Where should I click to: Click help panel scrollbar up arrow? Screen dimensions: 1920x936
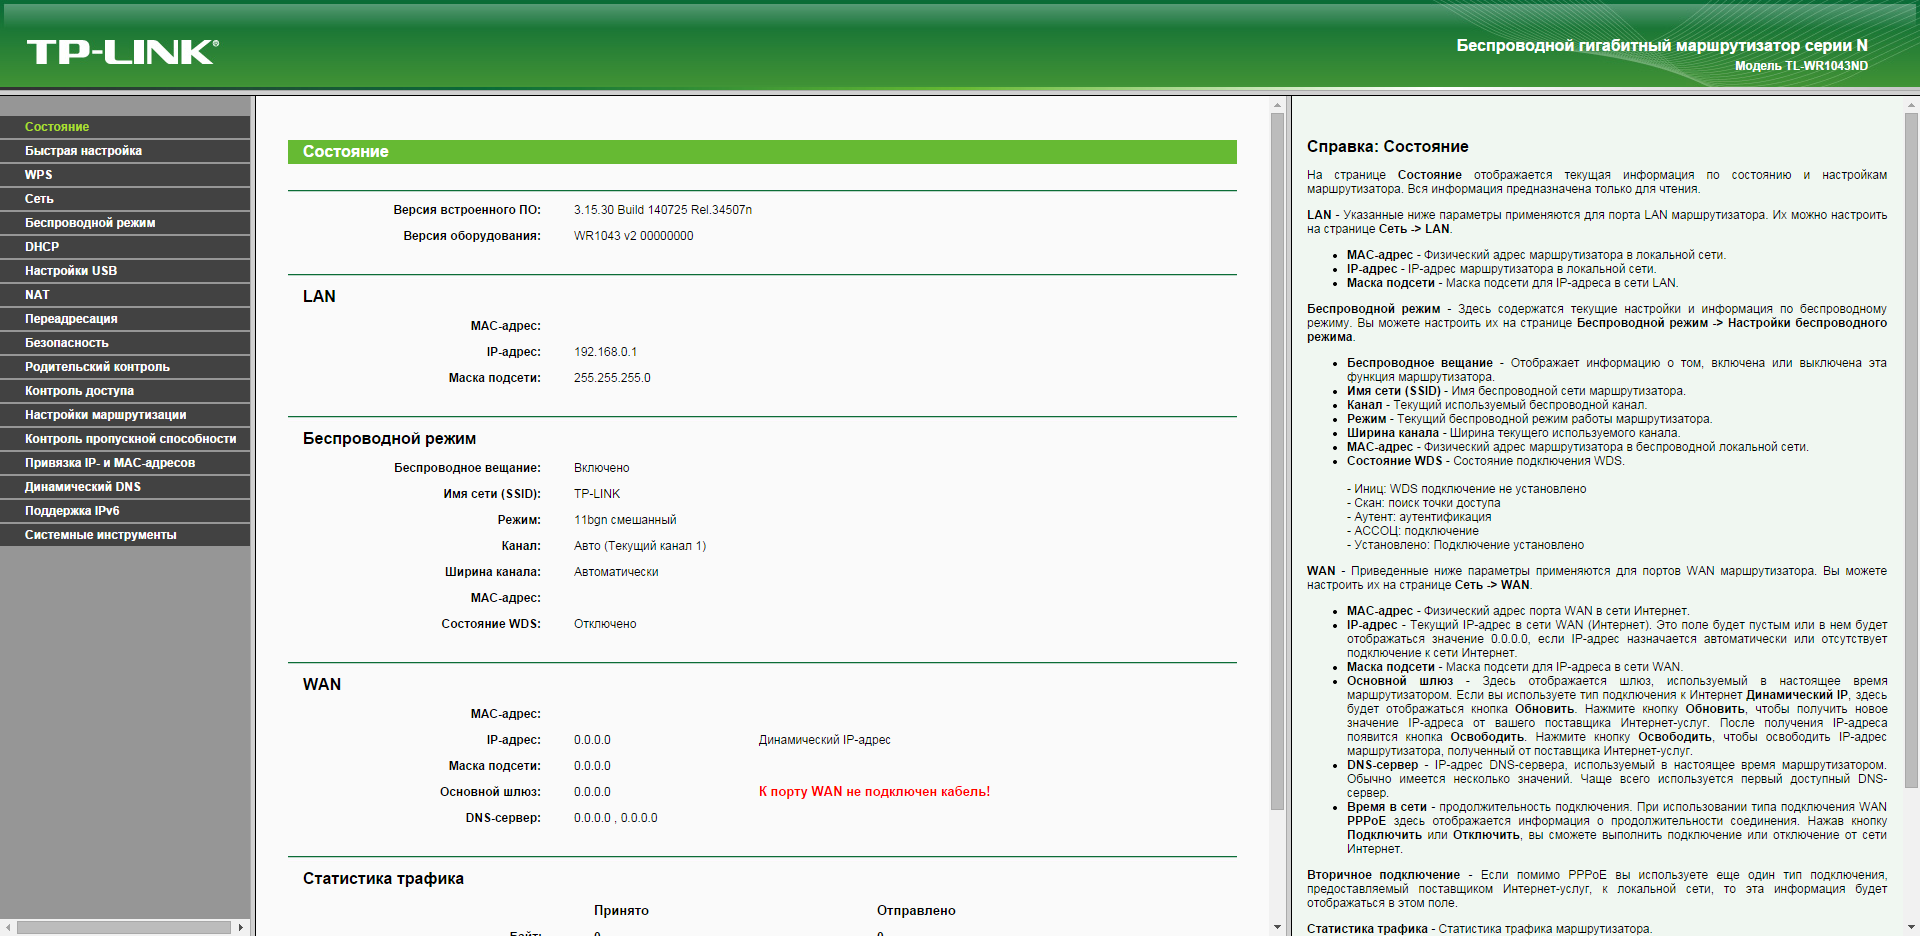[1912, 104]
